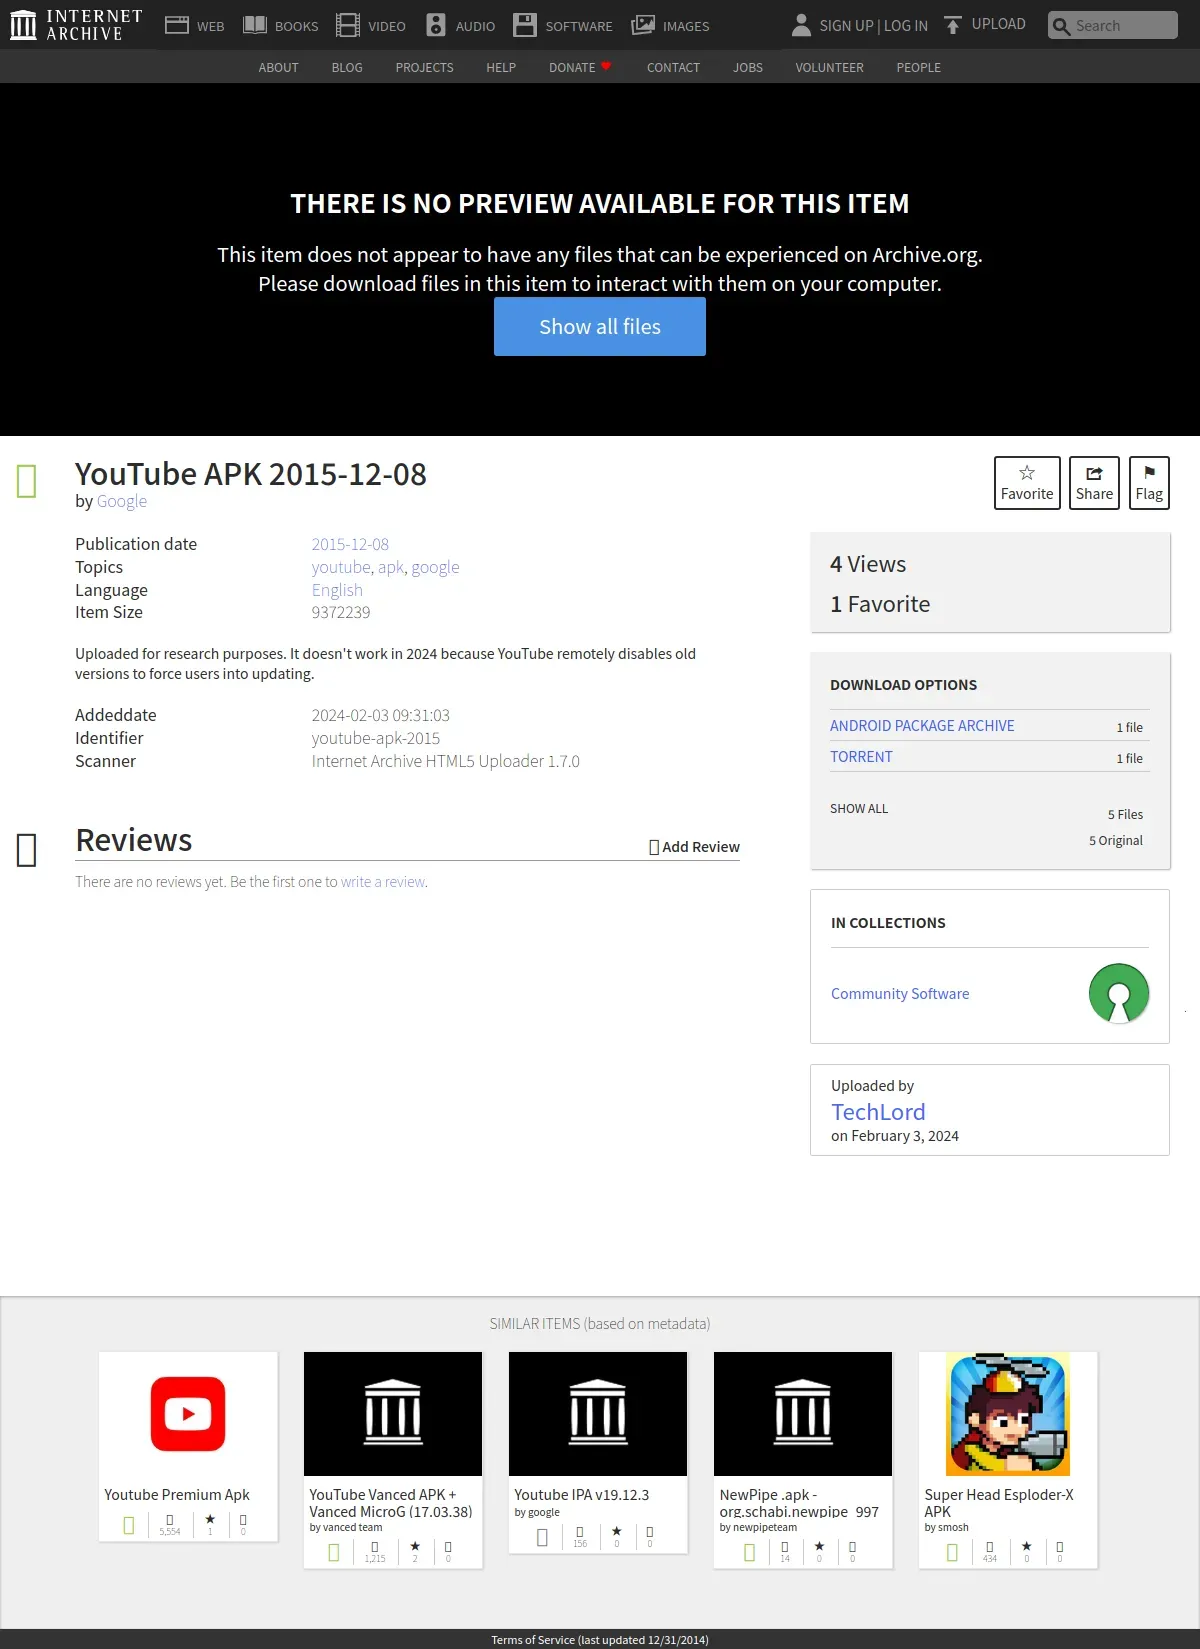Viewport: 1200px width, 1649px height.
Task: Open the 2015-12-08 publication date link
Action: (350, 544)
